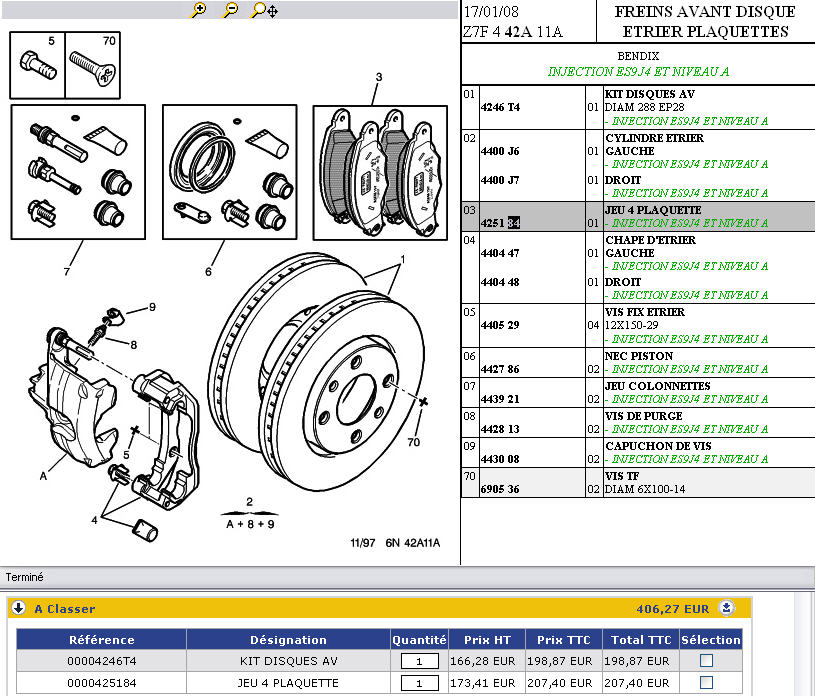Select part reference 4246 T4 in the list
The width and height of the screenshot is (815, 696).
501,107
